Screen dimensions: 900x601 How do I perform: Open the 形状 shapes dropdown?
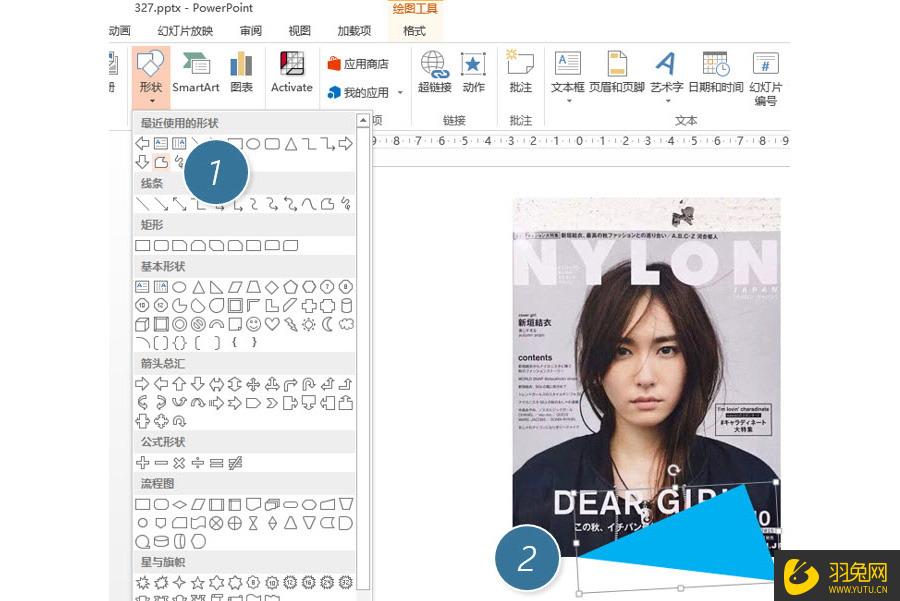pyautogui.click(x=150, y=77)
